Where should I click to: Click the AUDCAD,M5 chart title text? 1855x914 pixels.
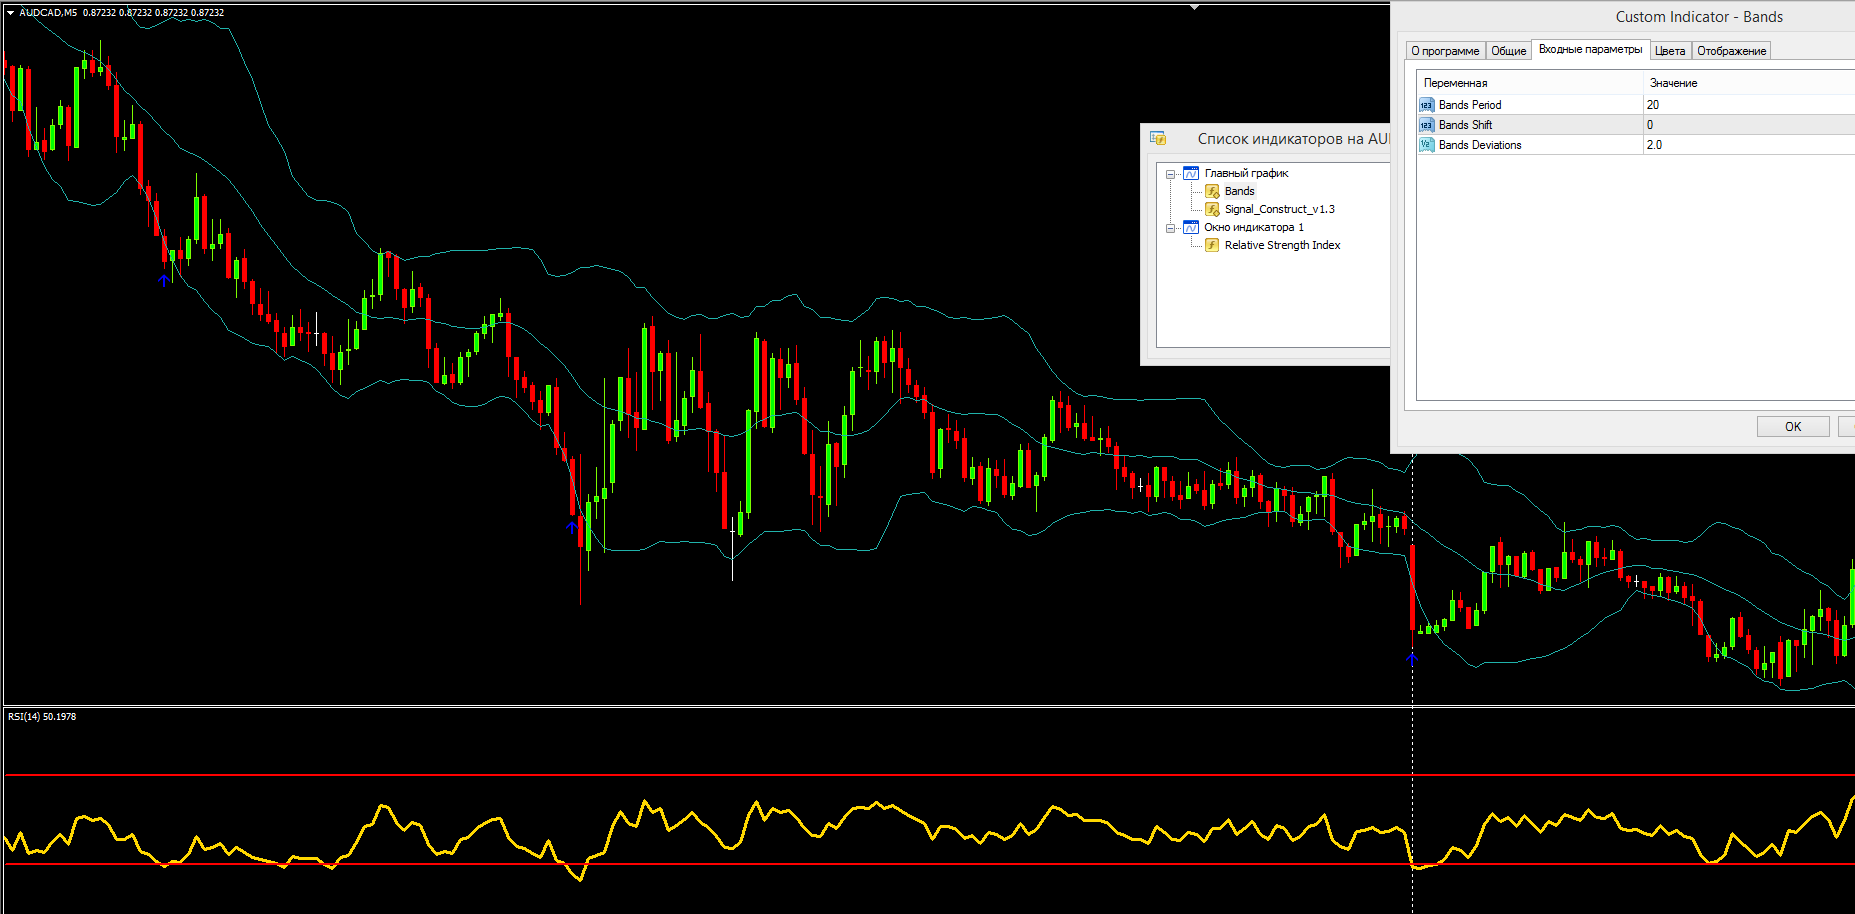[121, 13]
